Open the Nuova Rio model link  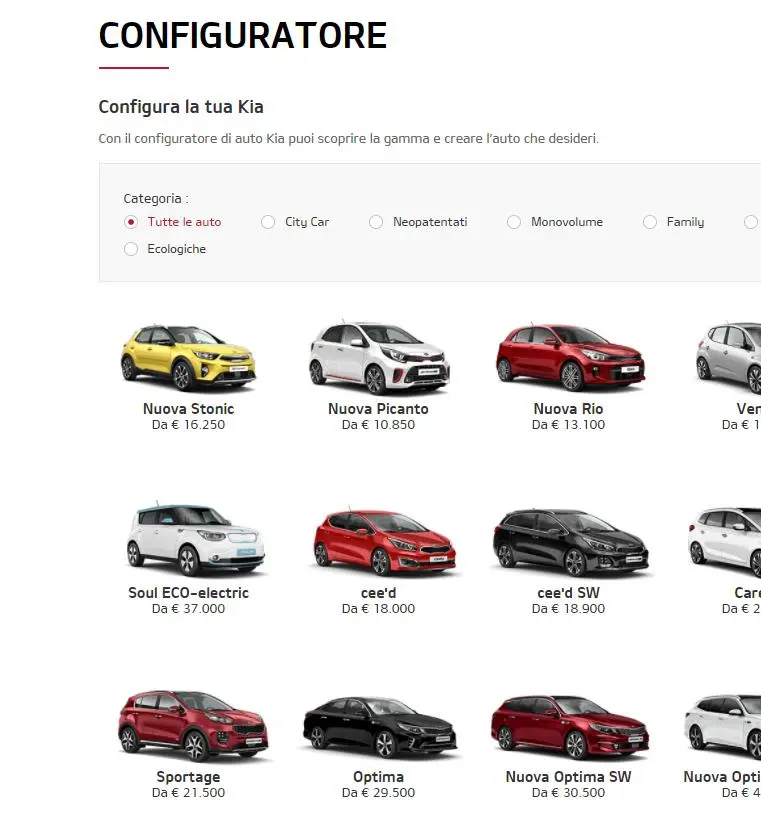click(568, 409)
